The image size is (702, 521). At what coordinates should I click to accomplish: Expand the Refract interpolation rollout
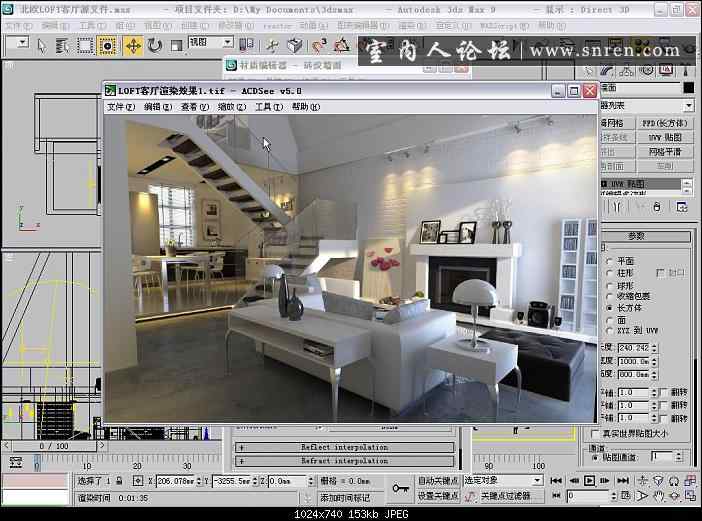(x=344, y=461)
